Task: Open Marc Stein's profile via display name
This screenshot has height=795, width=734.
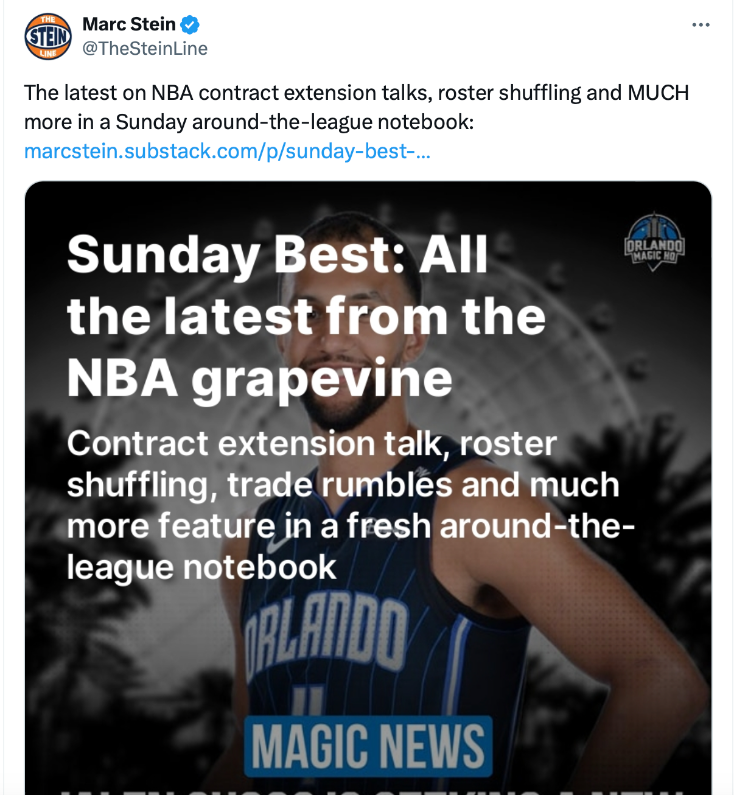Action: coord(128,24)
